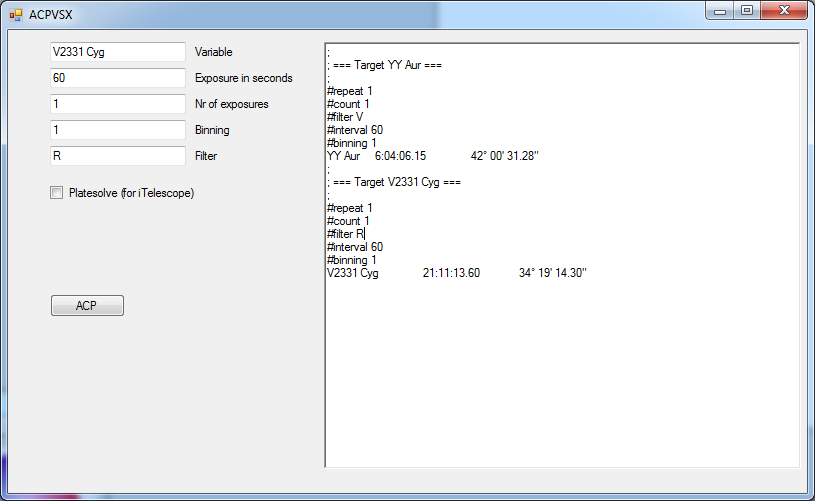
Task: Click the 'Filter' label
Action: pos(206,156)
